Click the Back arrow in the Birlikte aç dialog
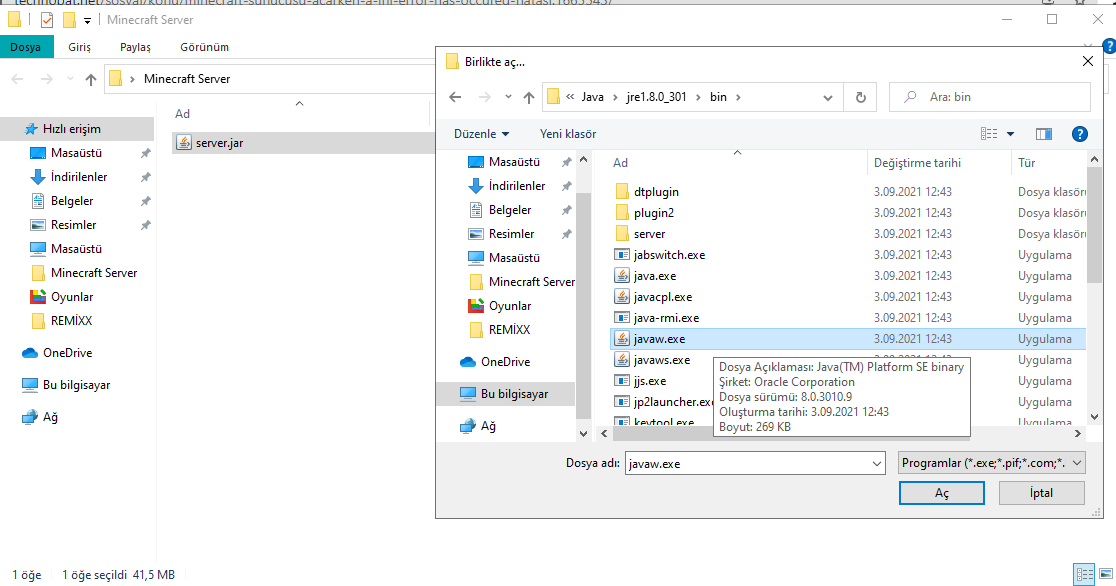The image size is (1116, 586). click(456, 97)
